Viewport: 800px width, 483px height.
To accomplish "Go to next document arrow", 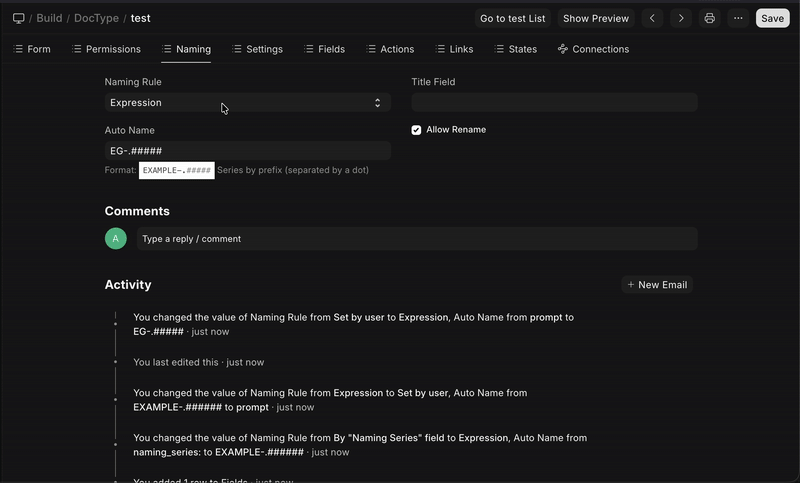I will (681, 18).
